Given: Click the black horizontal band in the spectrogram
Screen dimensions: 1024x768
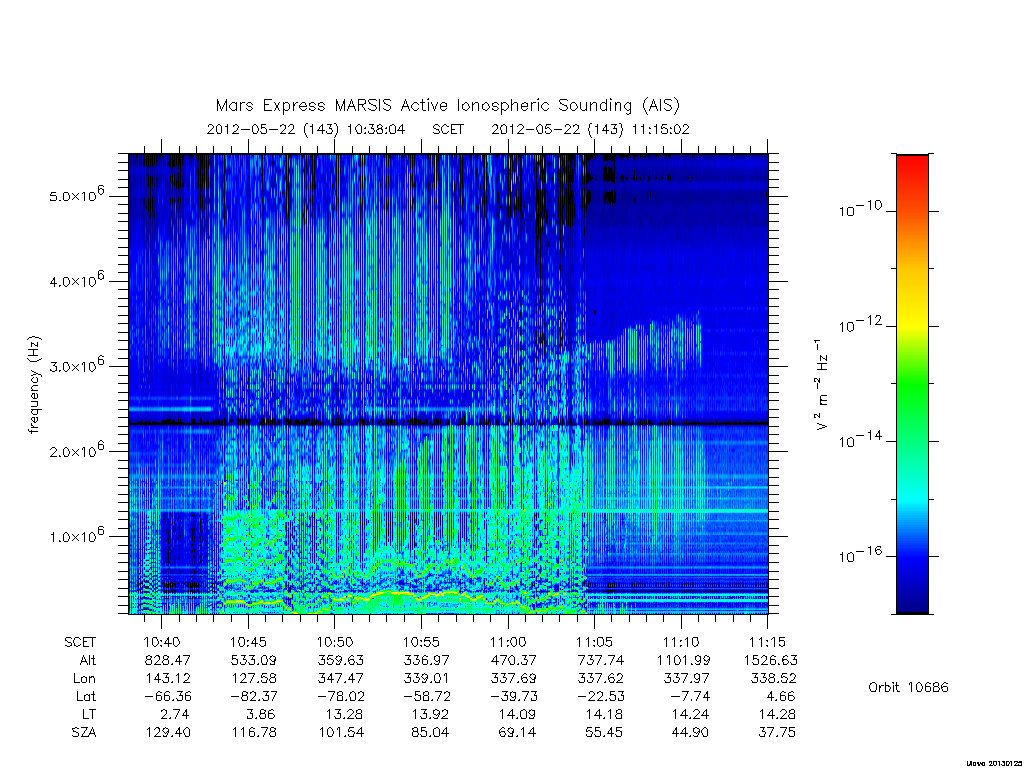Looking at the screenshot, I should pos(449,423).
